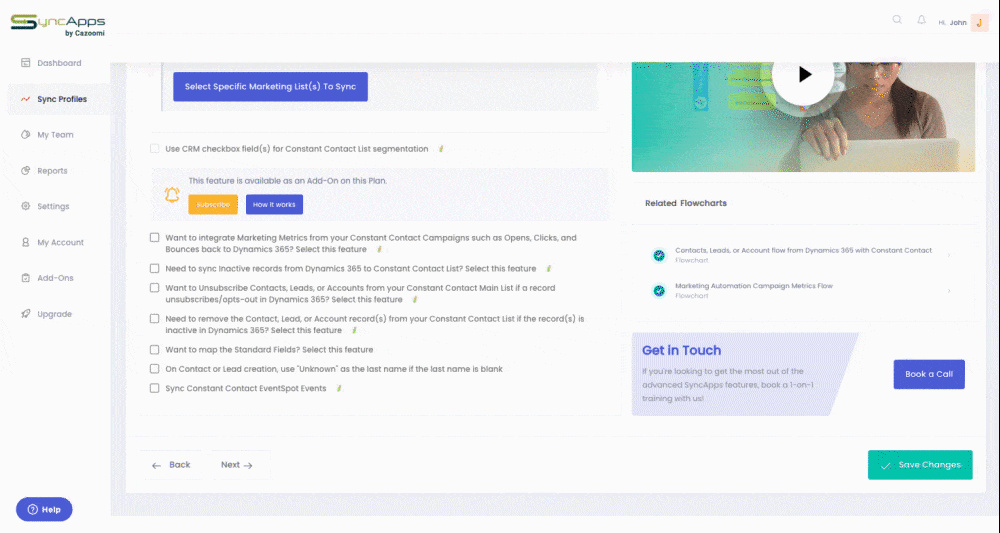Play the tutorial video

coord(803,75)
